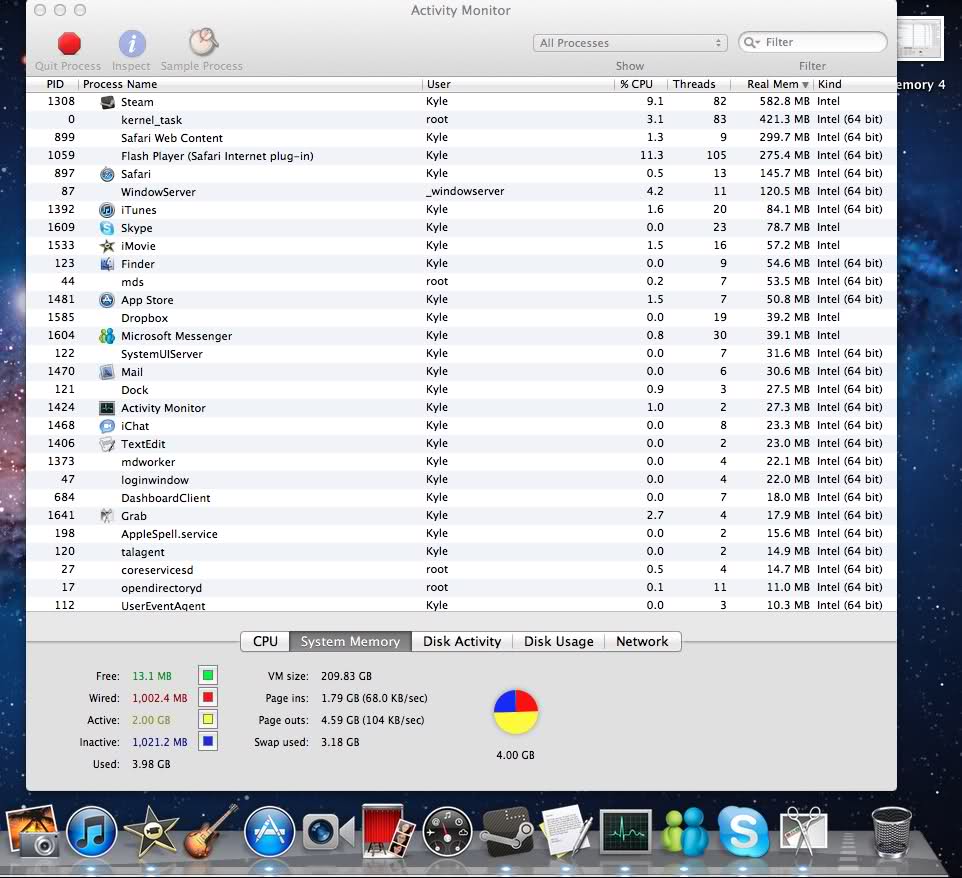
Task: Select the opendirectoryd process row
Action: point(461,588)
